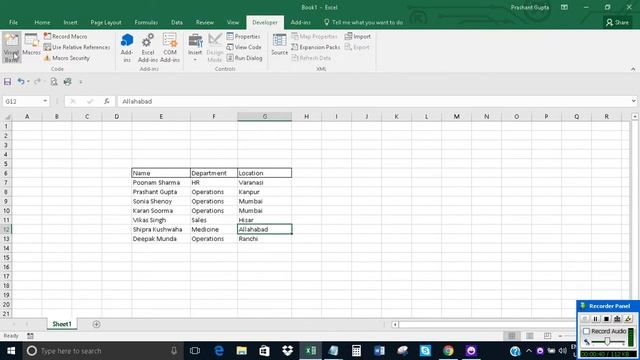Switch to Page Break Preview in status bar

[x=547, y=336]
